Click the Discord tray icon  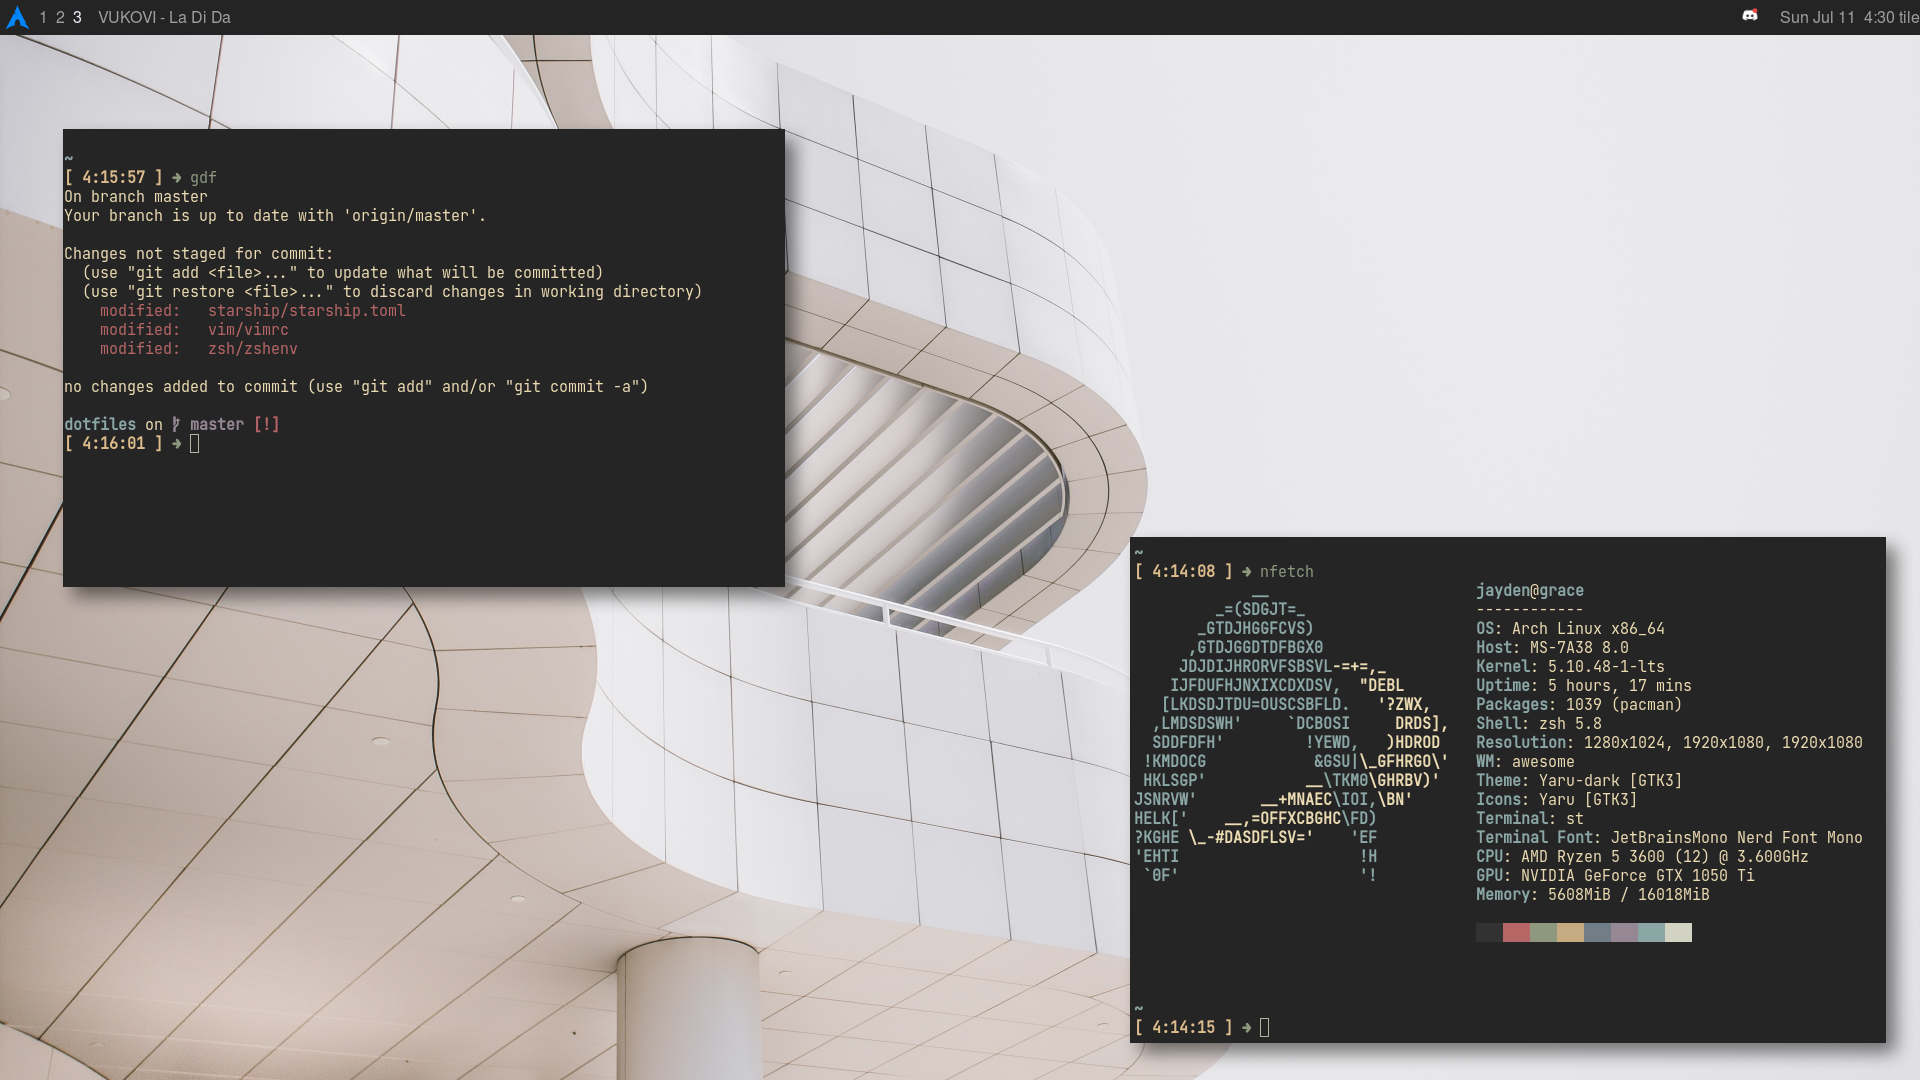[x=1749, y=16]
